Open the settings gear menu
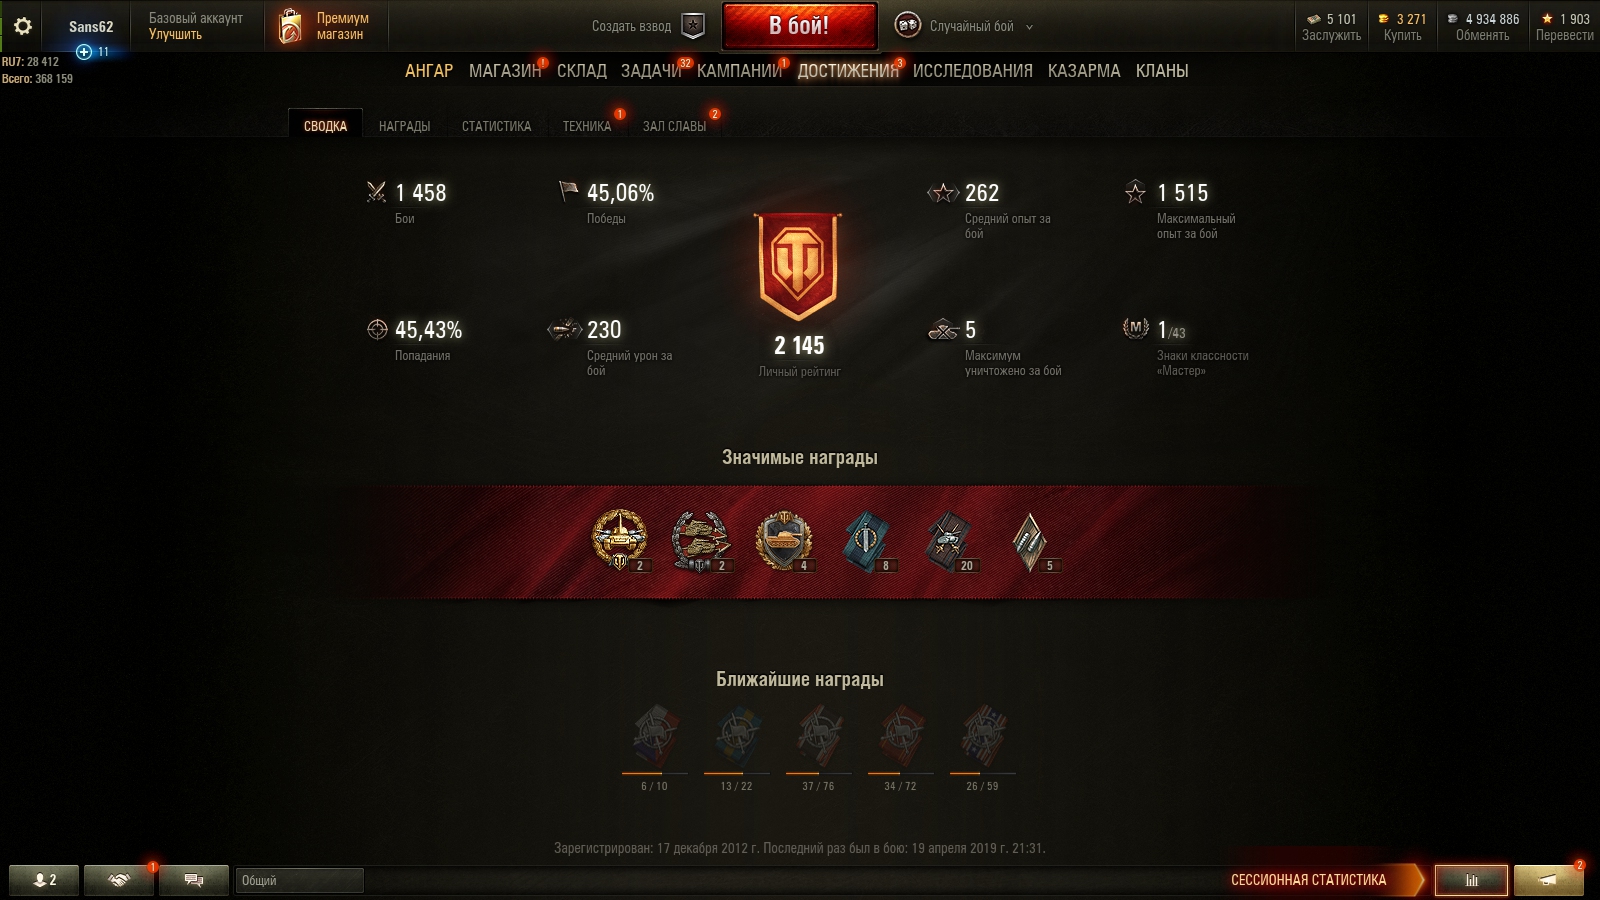The image size is (1600, 900). [22, 26]
